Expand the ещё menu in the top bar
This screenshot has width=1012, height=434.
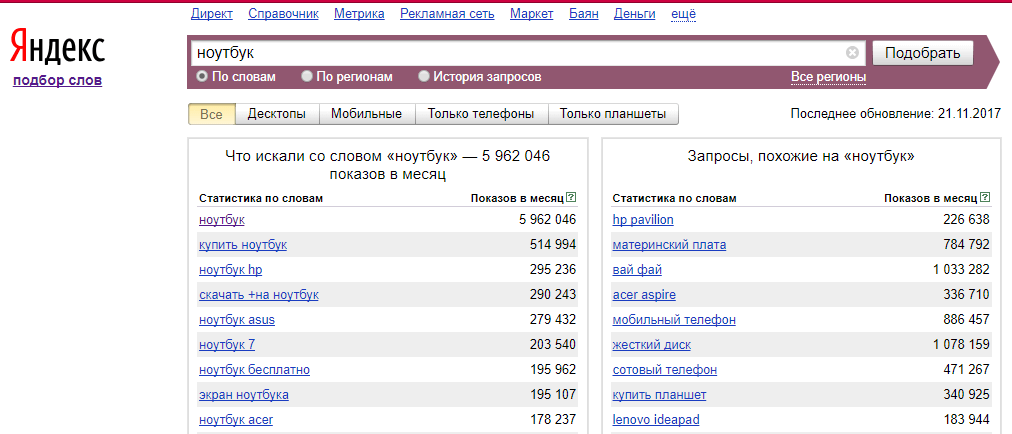(x=683, y=14)
